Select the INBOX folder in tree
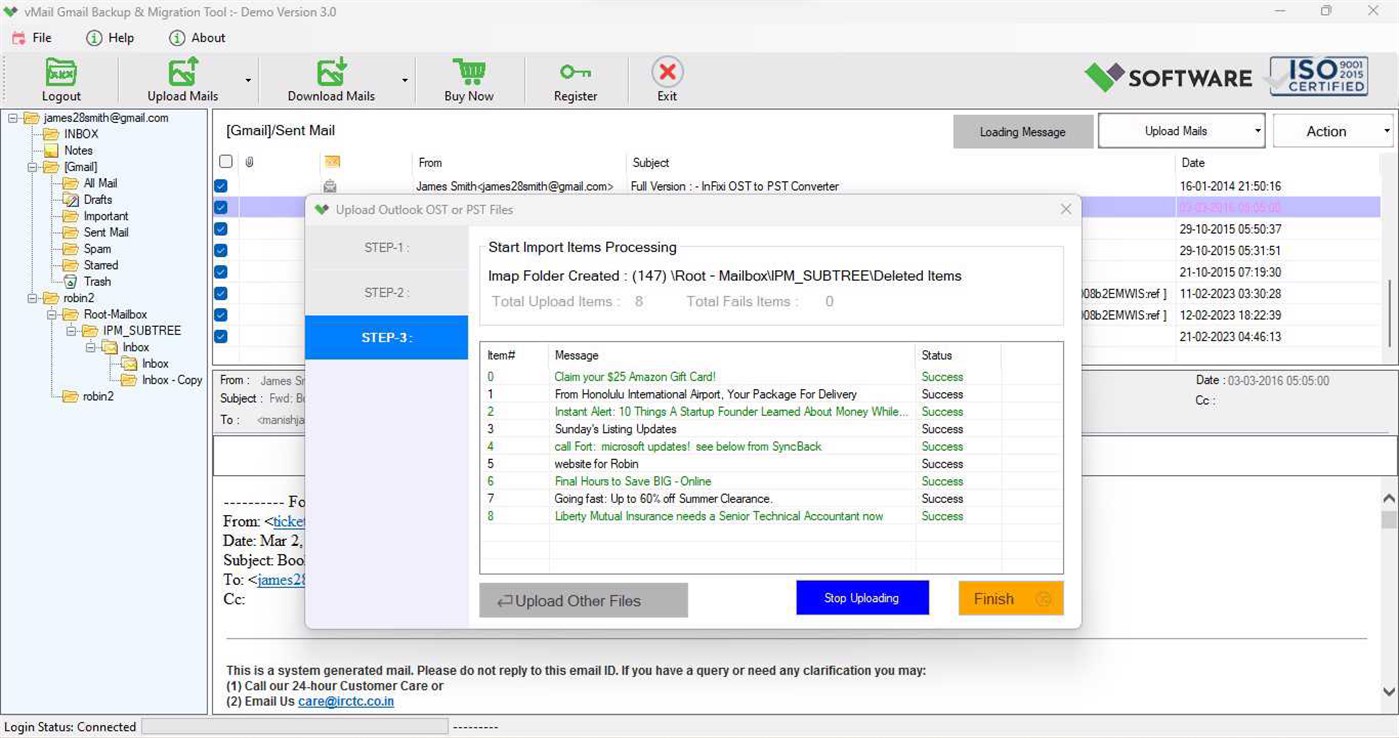Viewport: 1399px width, 738px height. [x=81, y=134]
